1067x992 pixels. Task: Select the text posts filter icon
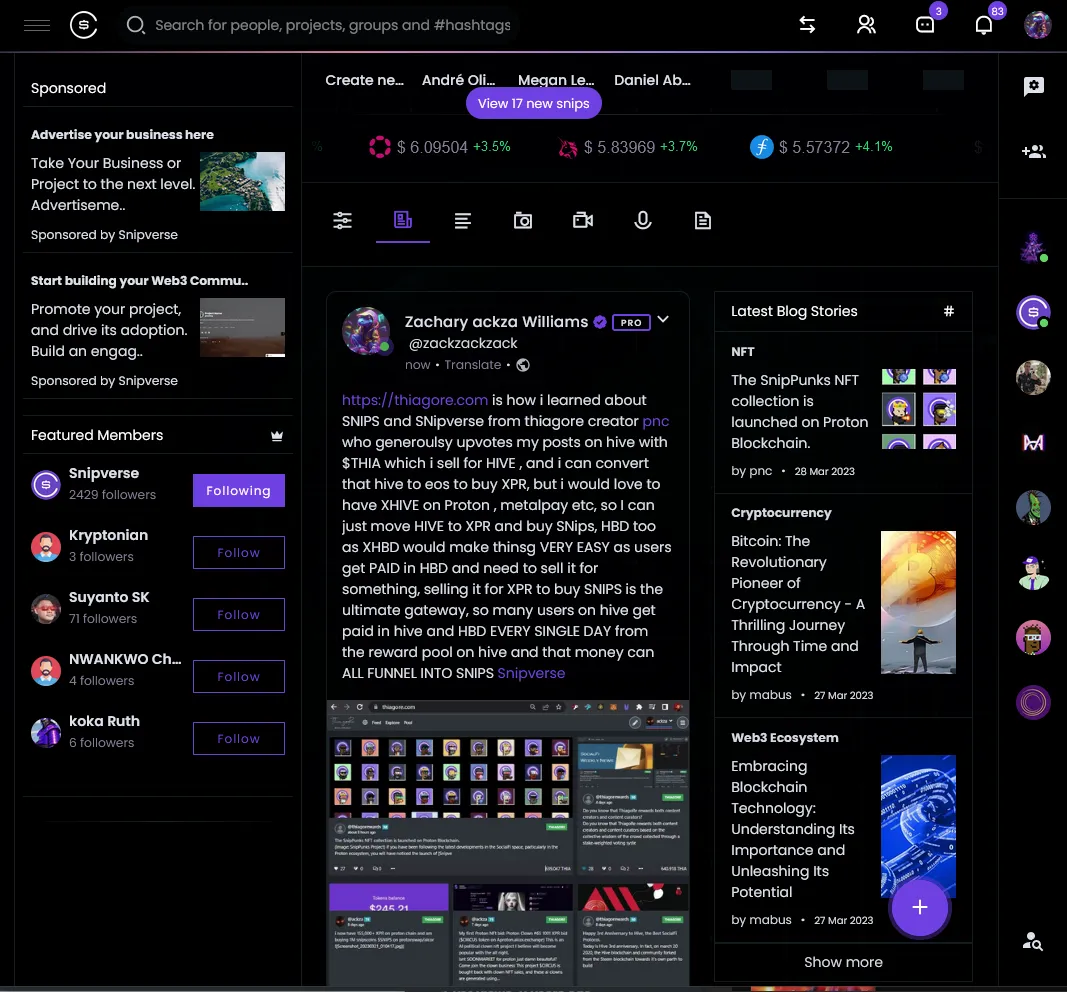pos(463,220)
